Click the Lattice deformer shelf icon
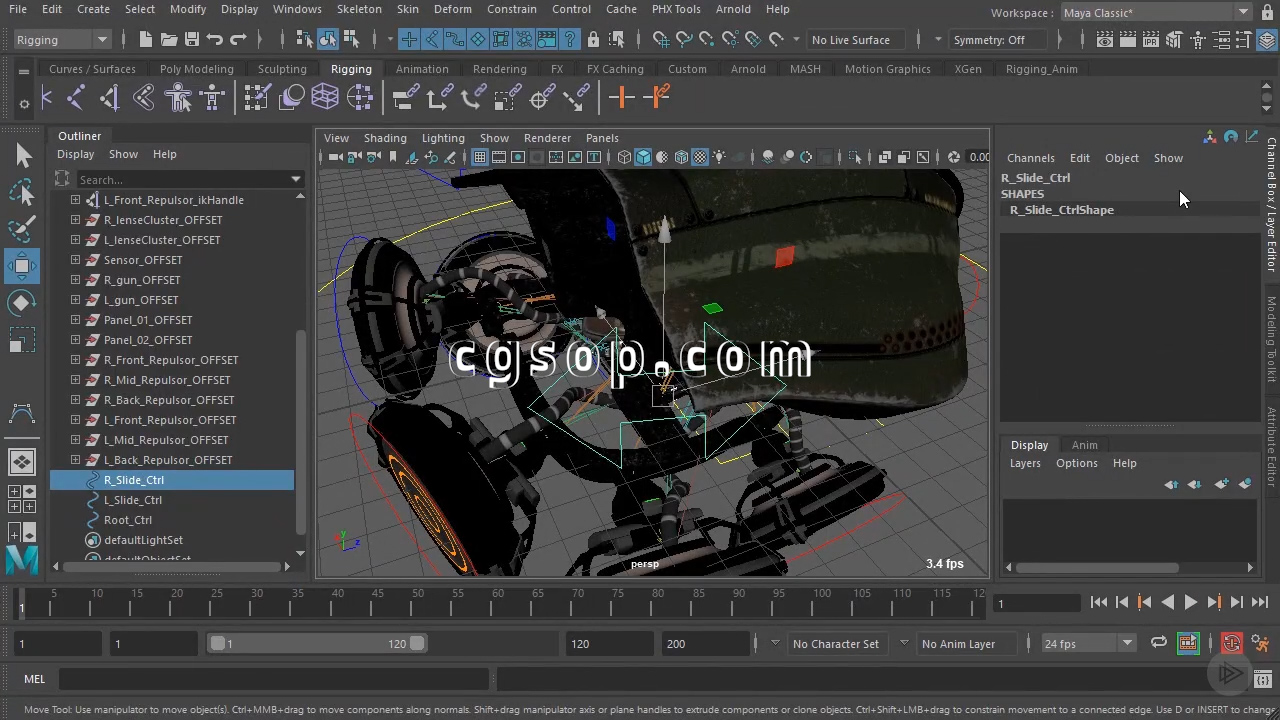Viewport: 1280px width, 720px height. (x=325, y=97)
